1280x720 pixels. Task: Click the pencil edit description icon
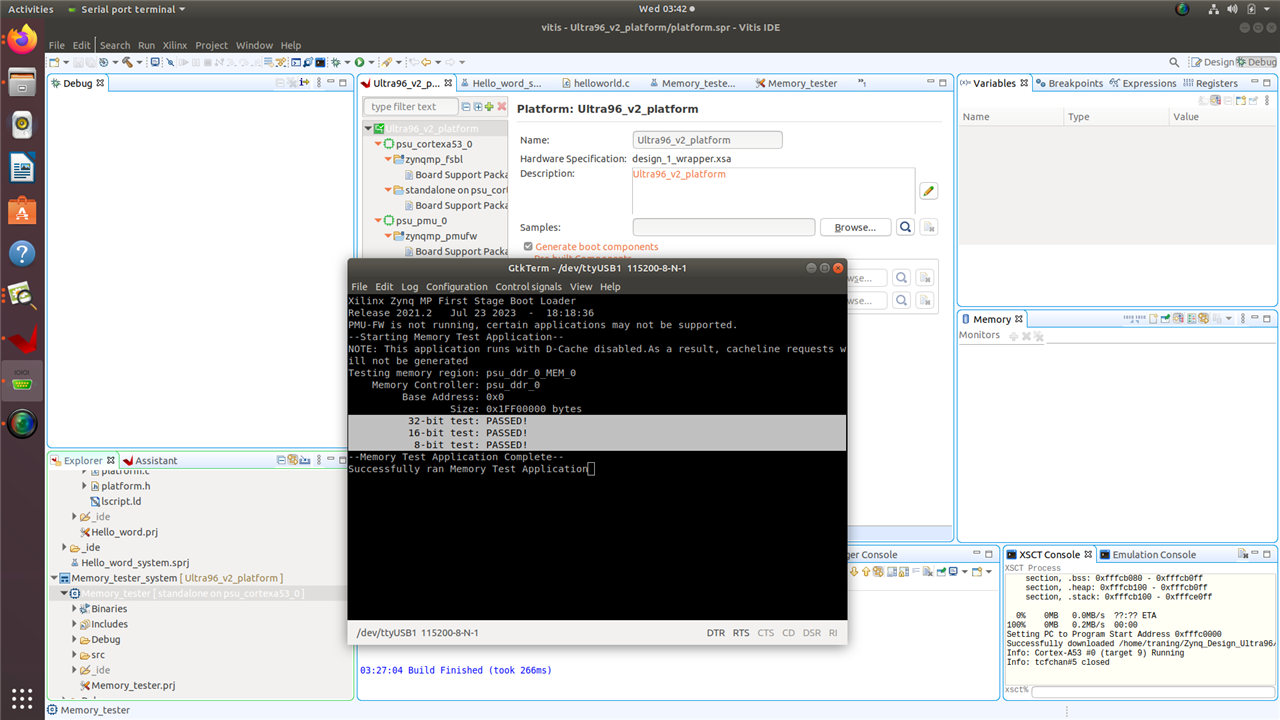tap(927, 191)
